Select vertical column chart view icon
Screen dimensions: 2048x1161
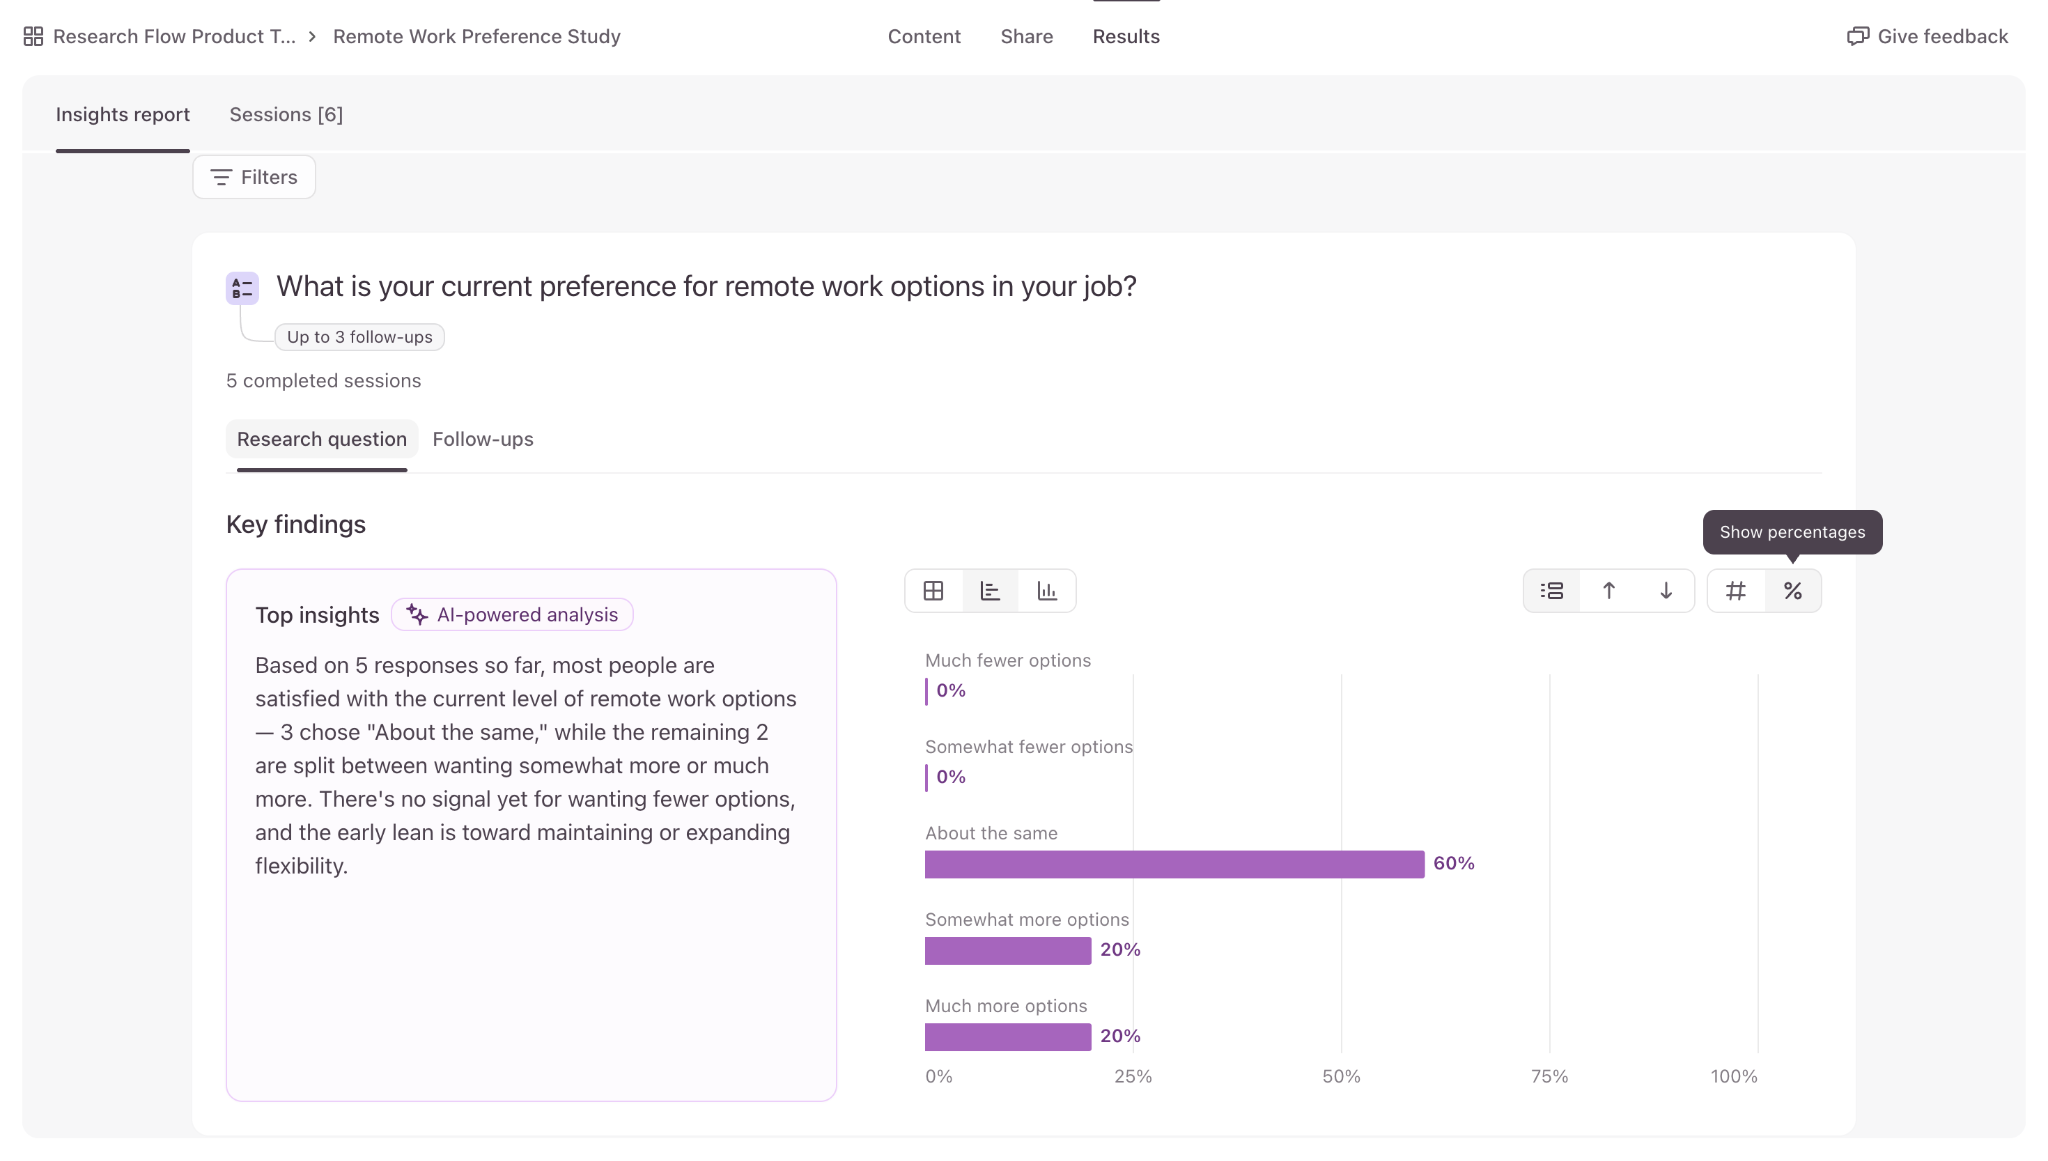pyautogui.click(x=1047, y=591)
